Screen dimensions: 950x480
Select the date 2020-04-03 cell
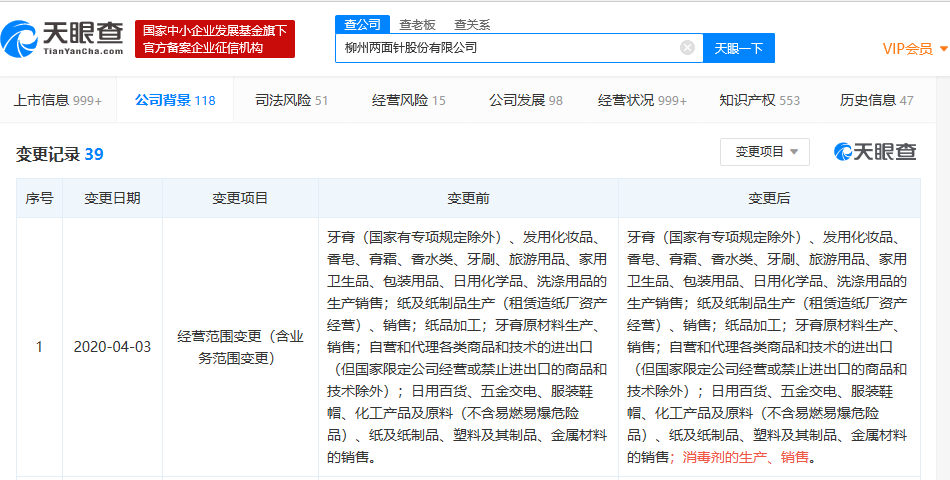112,347
